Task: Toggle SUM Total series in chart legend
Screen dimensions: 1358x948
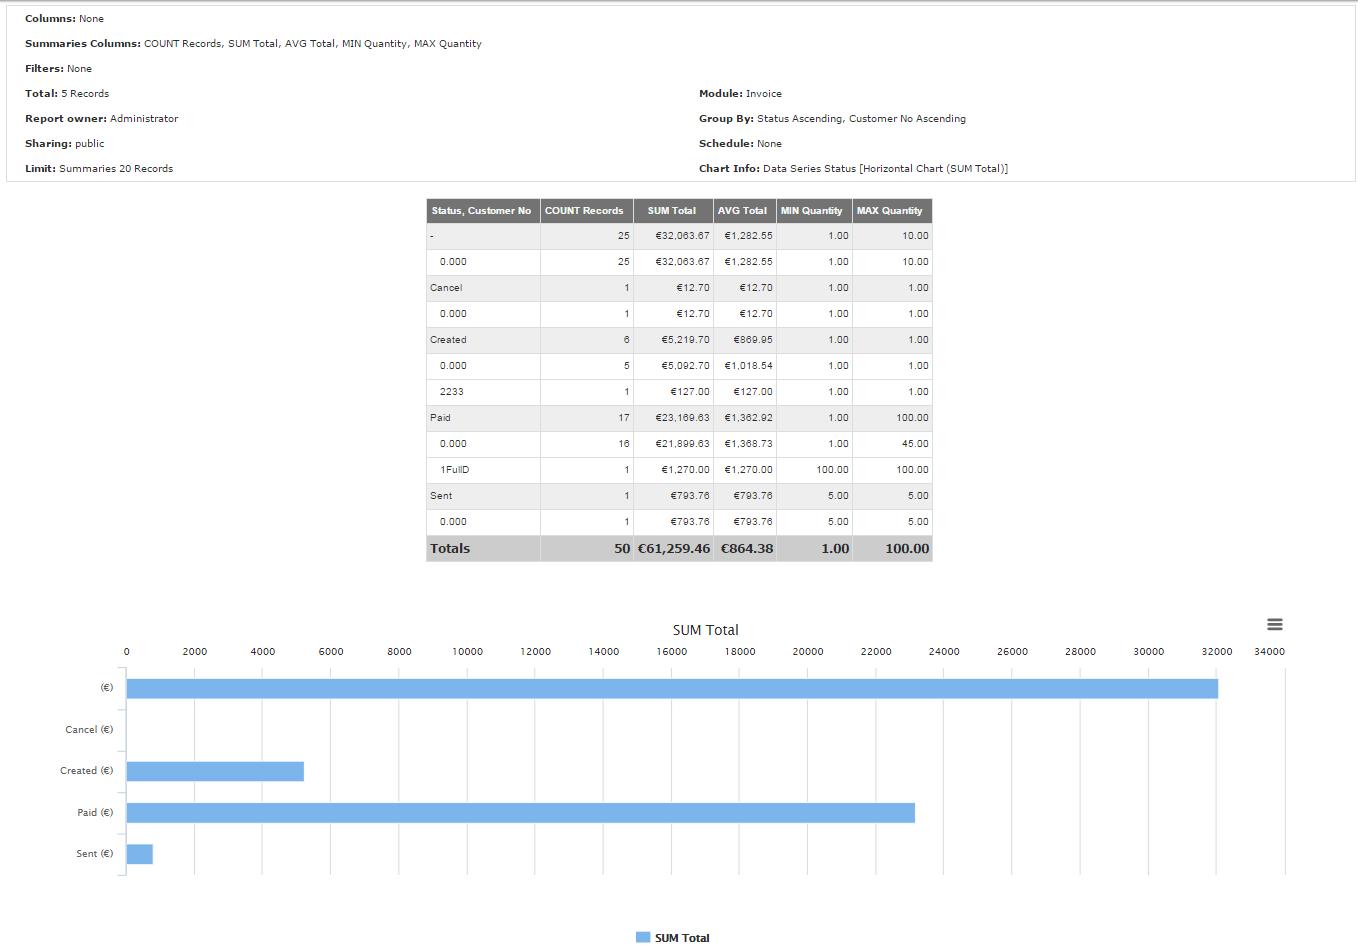Action: tap(682, 938)
